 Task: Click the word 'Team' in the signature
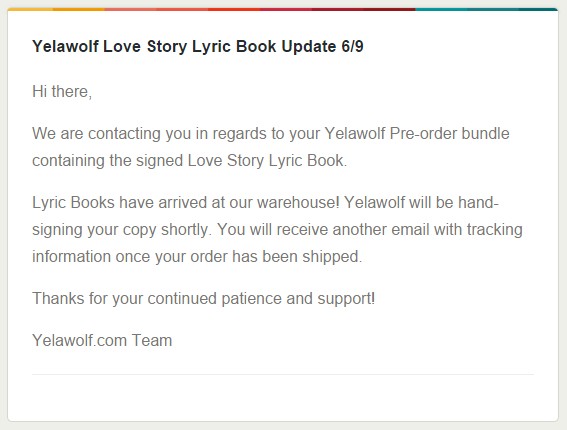pos(152,341)
